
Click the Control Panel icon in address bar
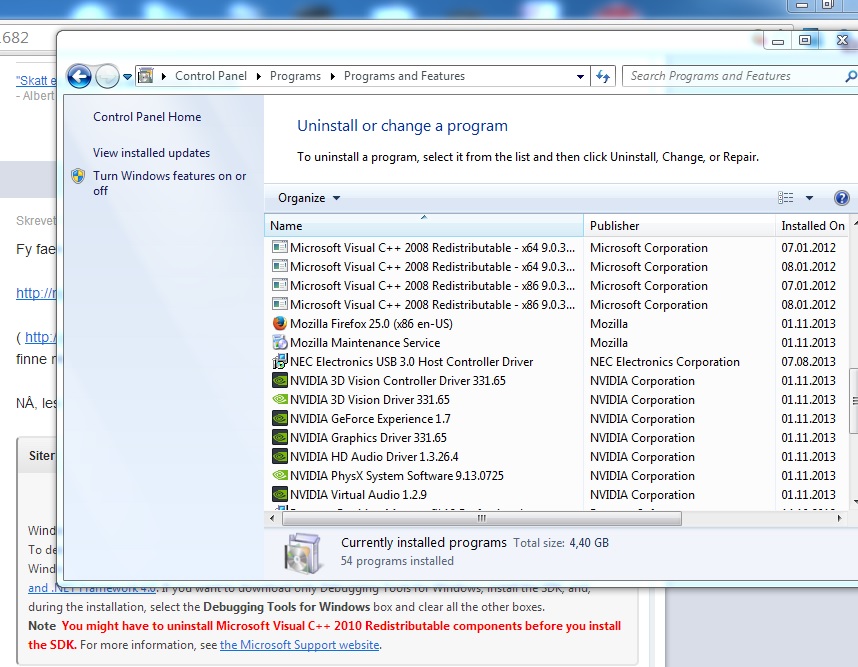(x=146, y=76)
